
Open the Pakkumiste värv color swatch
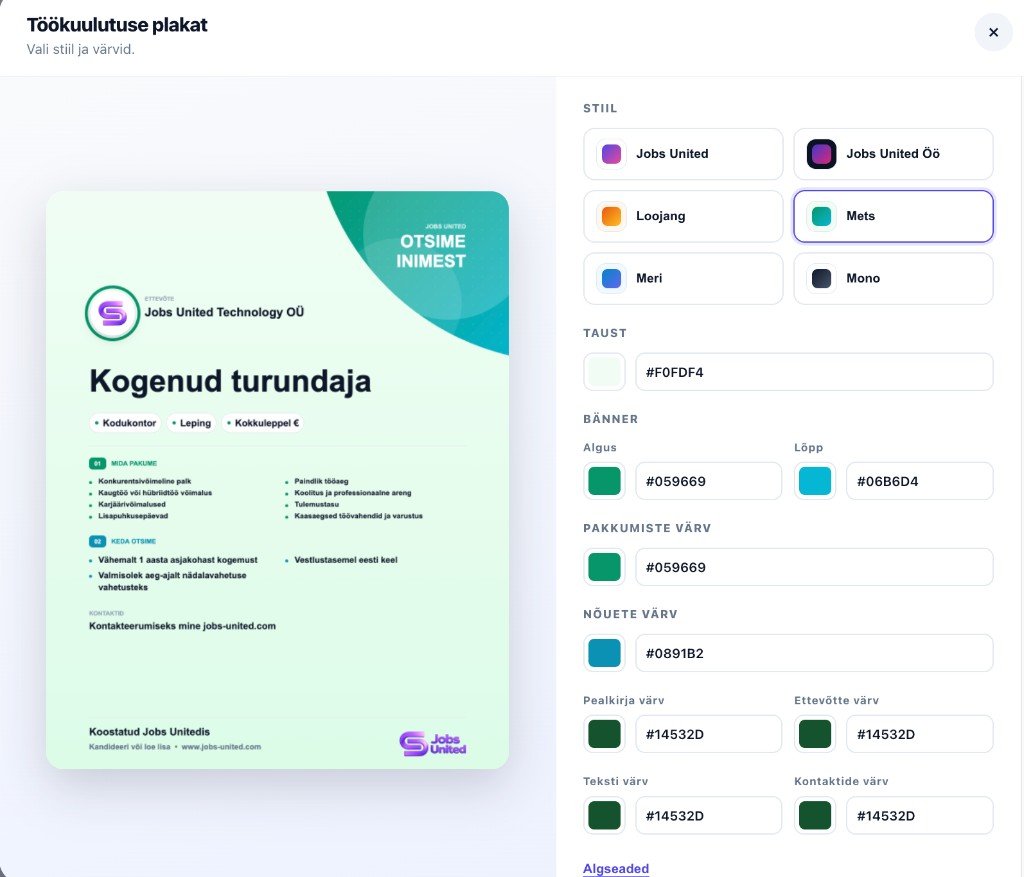tap(604, 567)
